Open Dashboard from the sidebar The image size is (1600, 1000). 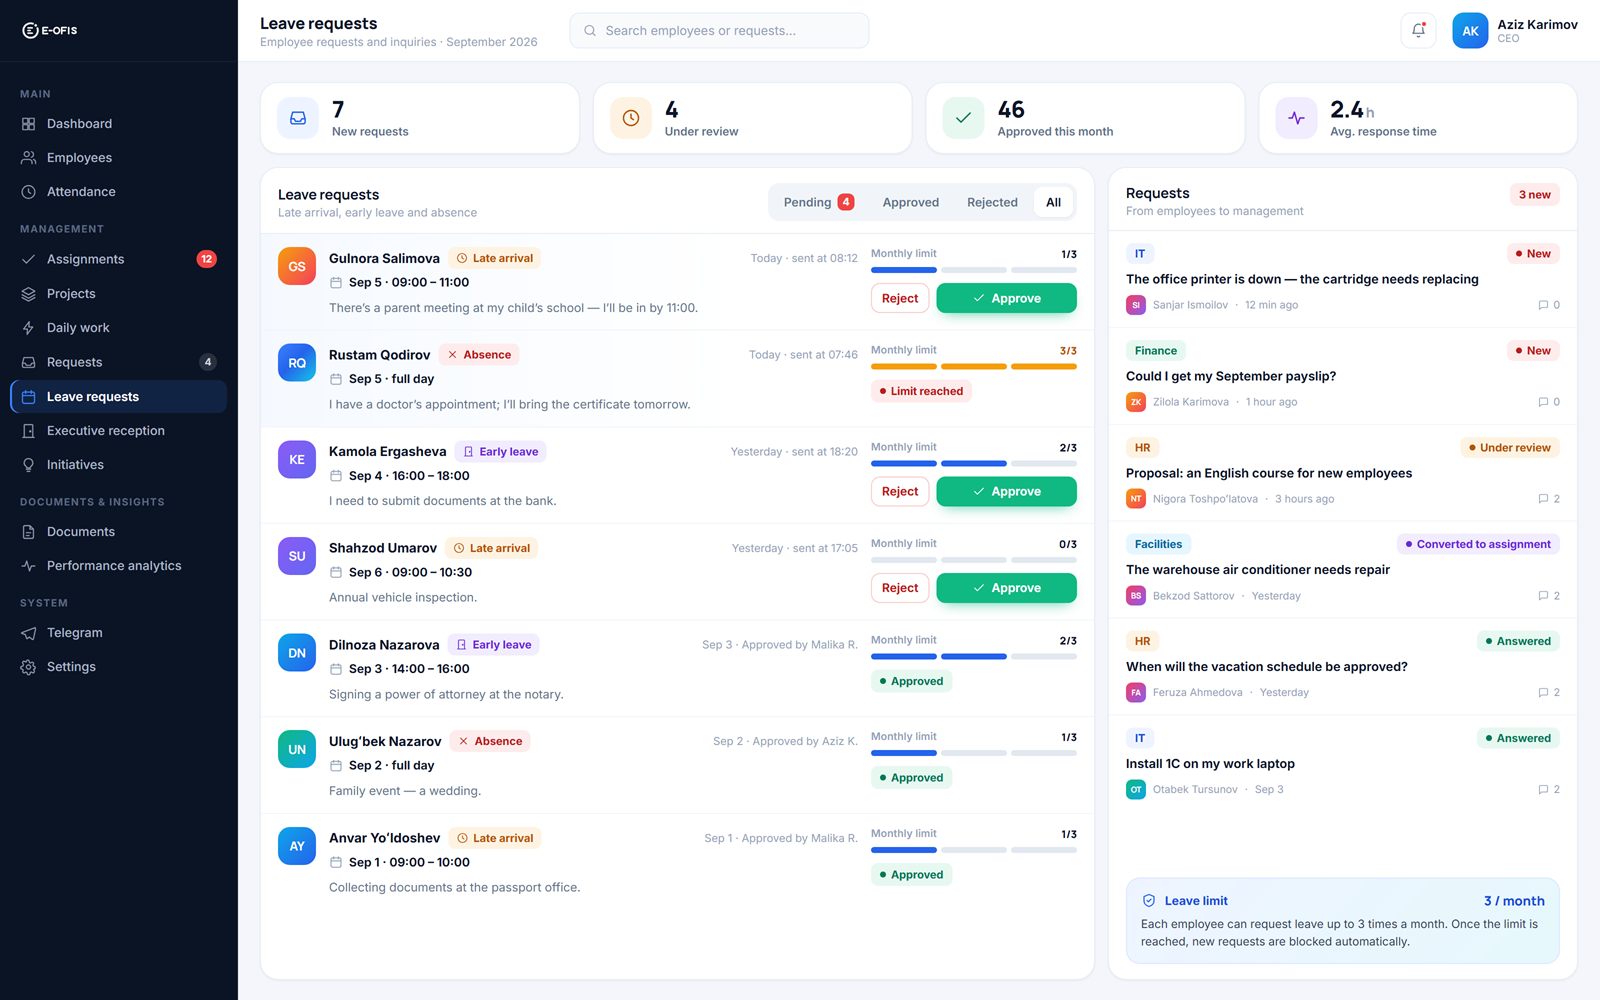118,124
